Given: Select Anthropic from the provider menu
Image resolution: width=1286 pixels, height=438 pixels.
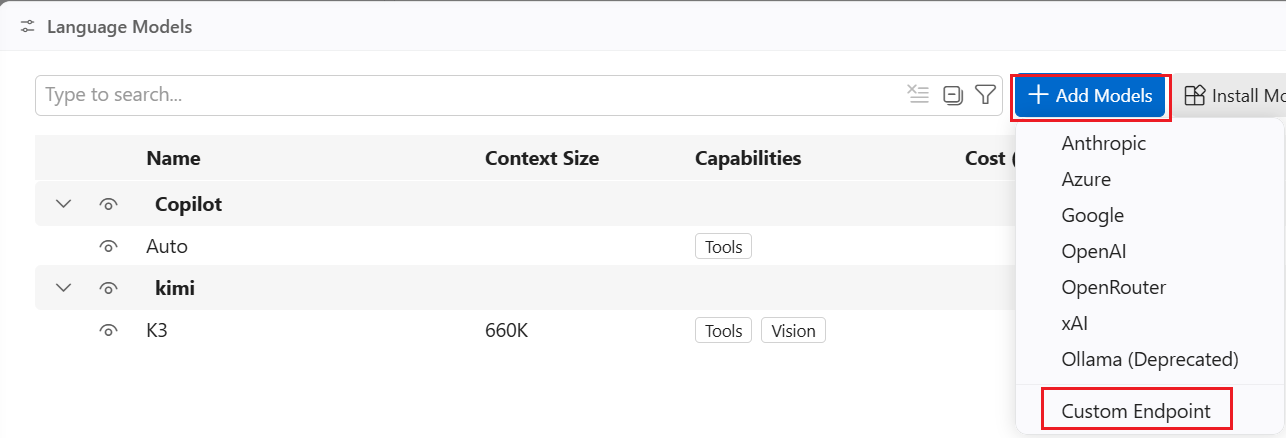Looking at the screenshot, I should [x=1104, y=143].
